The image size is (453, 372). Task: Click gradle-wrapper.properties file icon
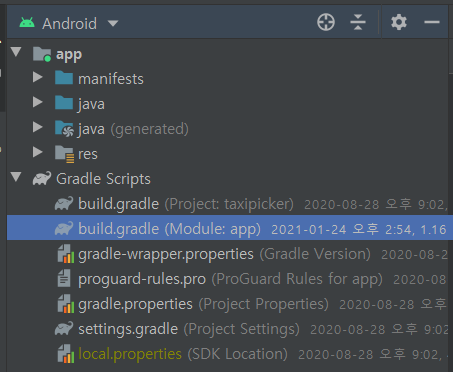click(x=65, y=254)
